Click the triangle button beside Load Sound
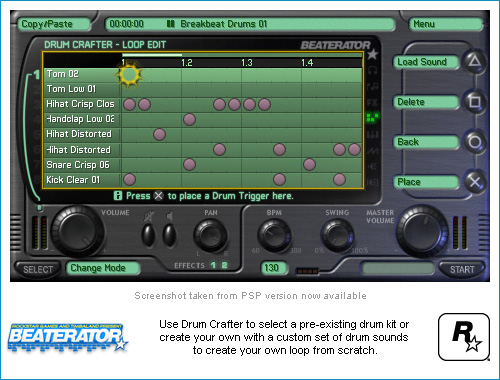 (475, 61)
